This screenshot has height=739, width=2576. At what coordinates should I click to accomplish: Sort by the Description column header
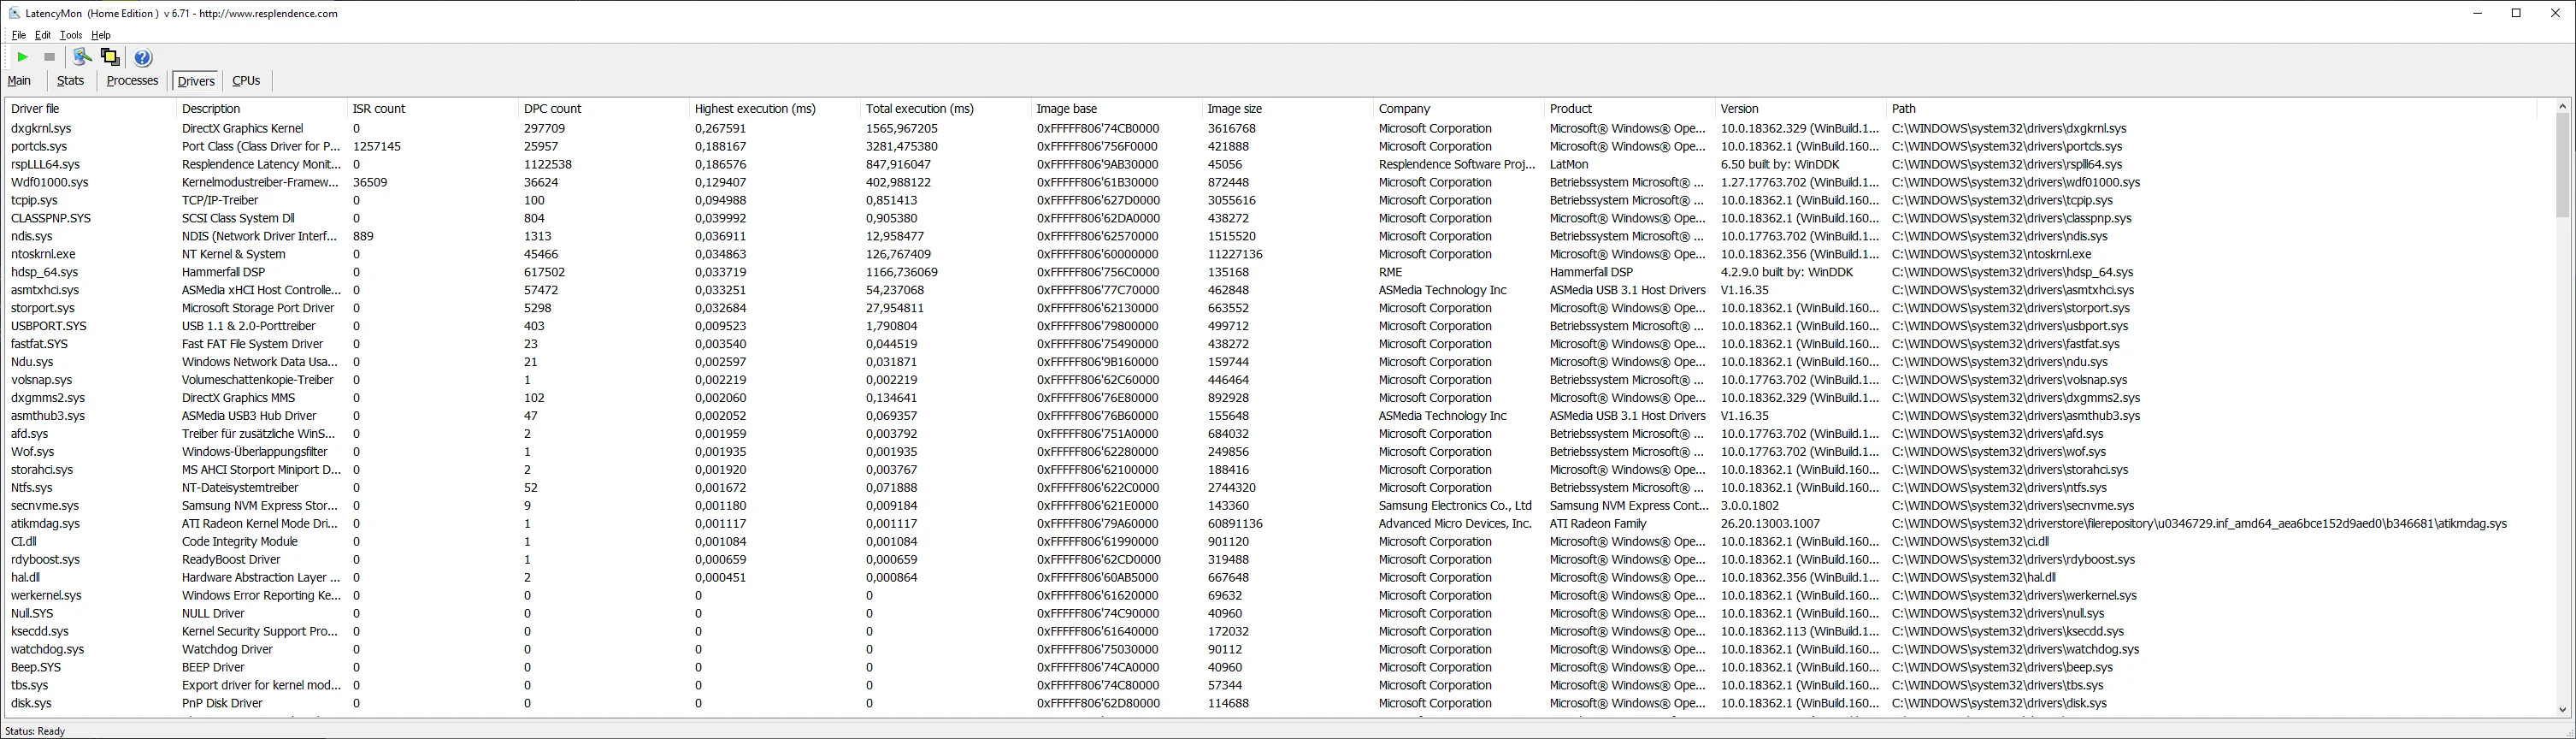(x=261, y=108)
